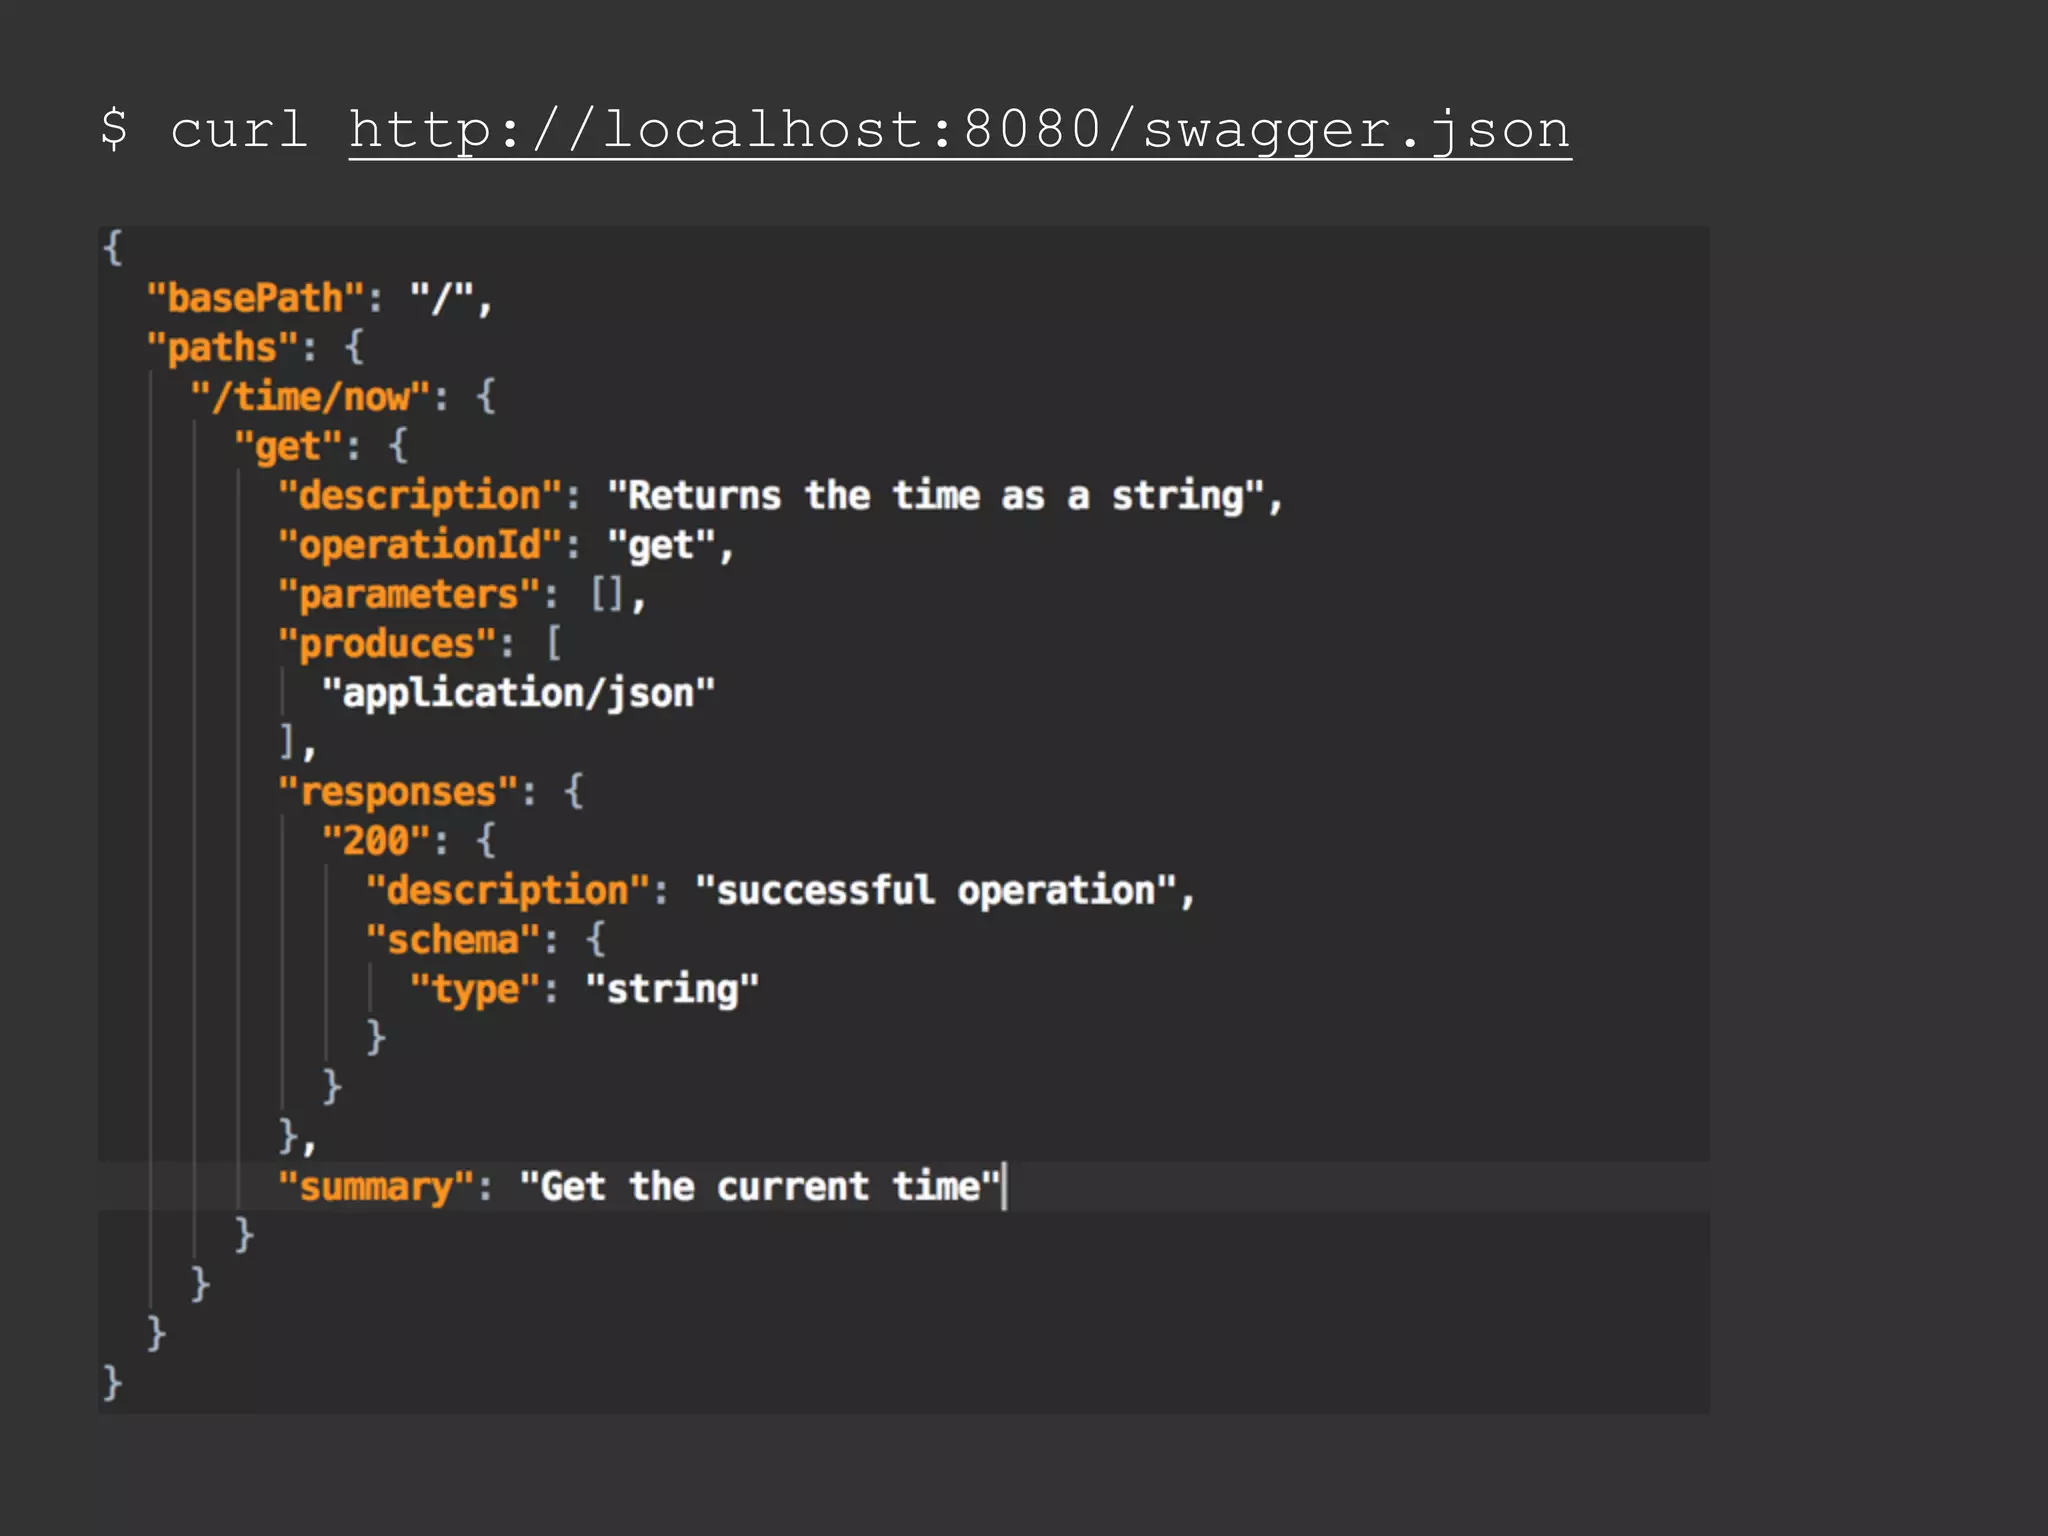This screenshot has width=2048, height=1536.
Task: Click the "application/json" value
Action: (x=518, y=693)
